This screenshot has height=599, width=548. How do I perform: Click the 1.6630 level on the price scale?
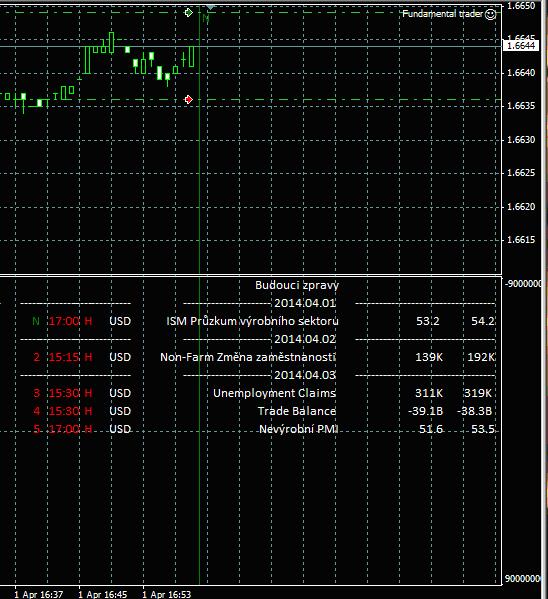pos(520,139)
